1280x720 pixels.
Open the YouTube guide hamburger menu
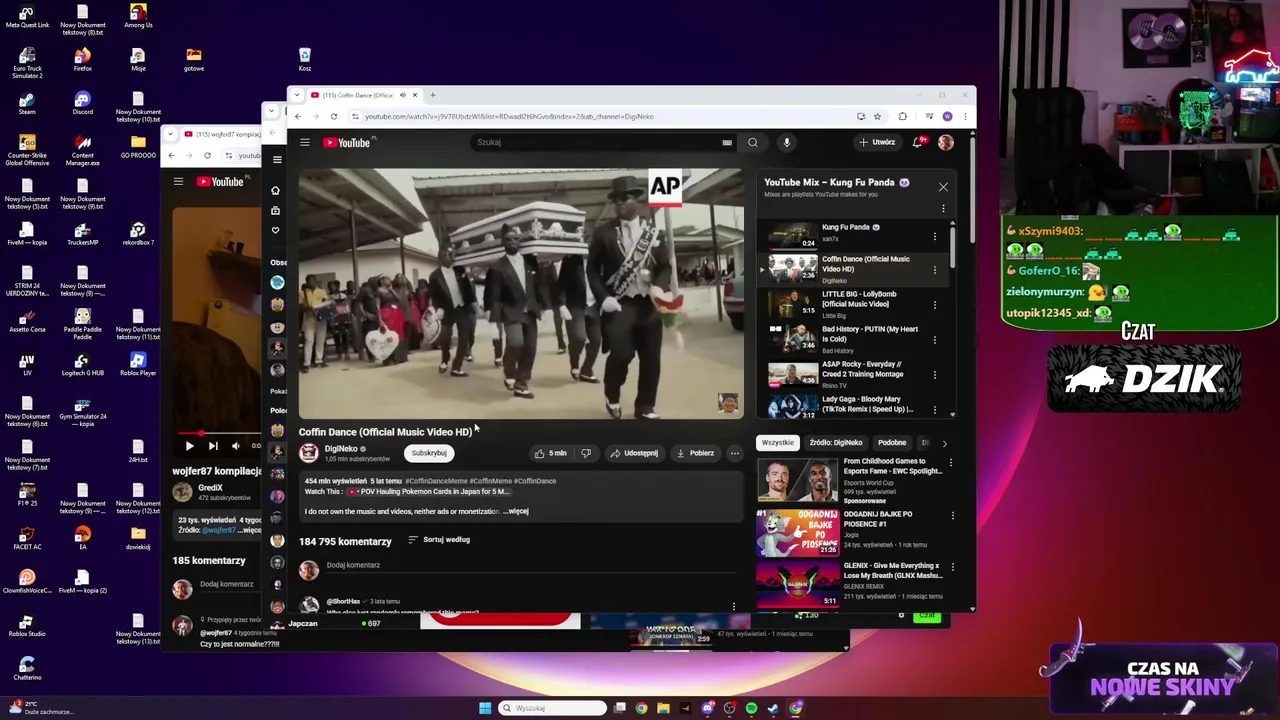[305, 142]
